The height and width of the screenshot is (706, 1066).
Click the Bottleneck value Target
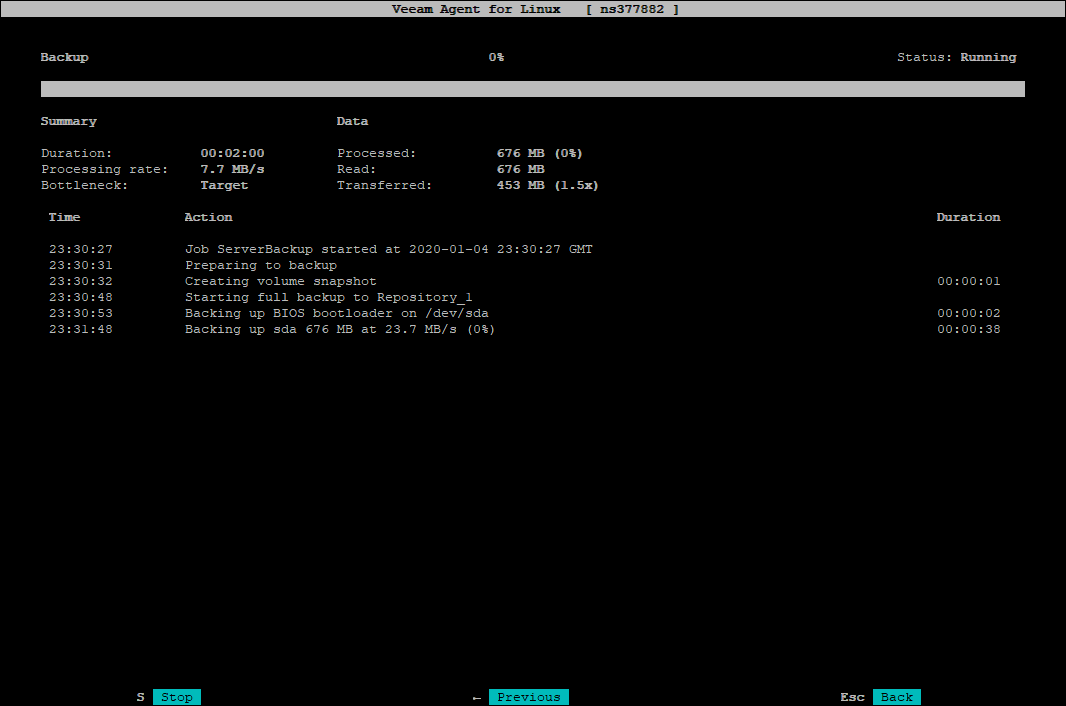pyautogui.click(x=224, y=185)
